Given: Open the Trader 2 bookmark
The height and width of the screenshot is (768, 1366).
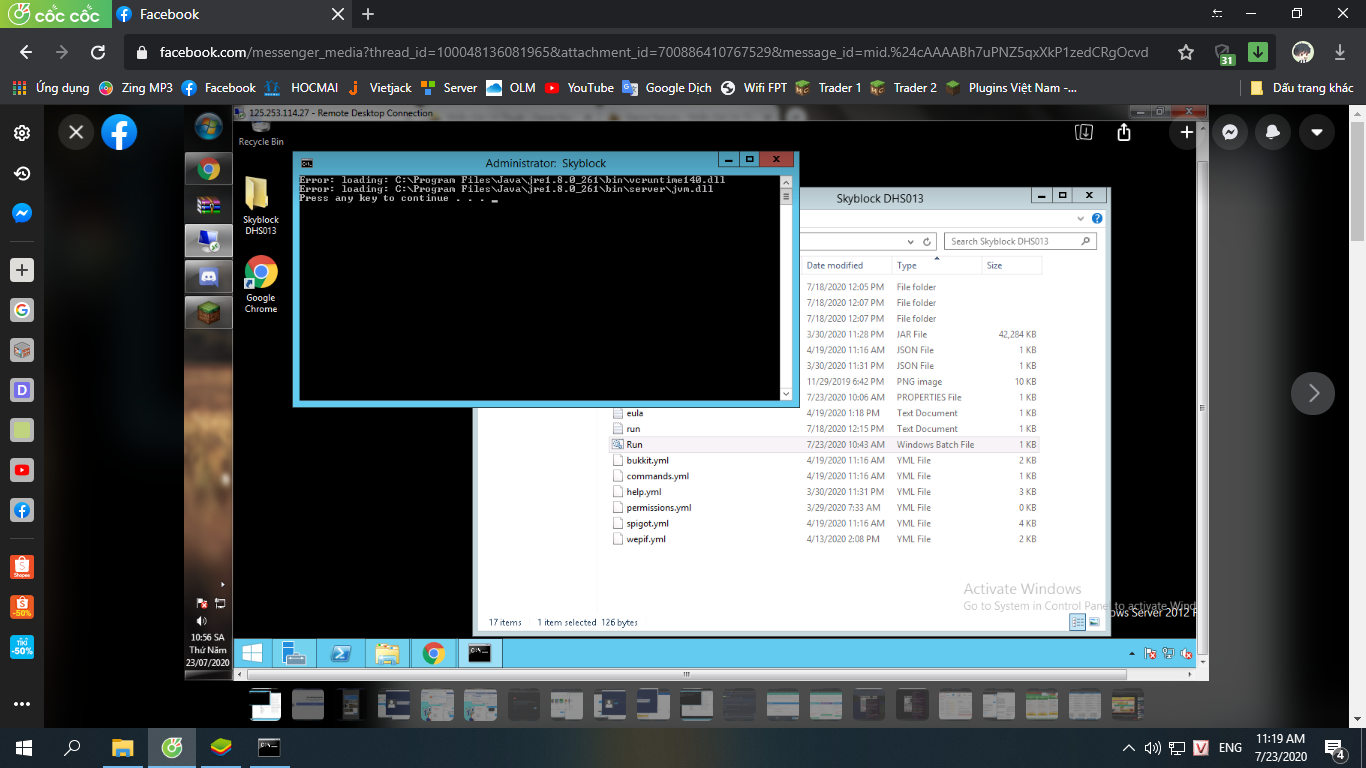Looking at the screenshot, I should (x=904, y=88).
